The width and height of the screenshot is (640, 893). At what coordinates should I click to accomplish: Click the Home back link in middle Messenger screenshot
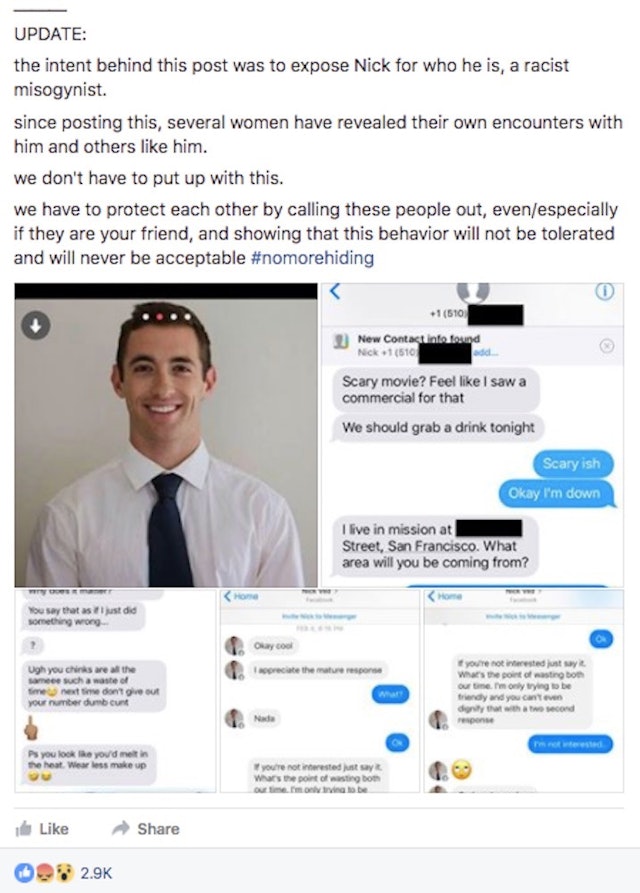click(x=241, y=596)
